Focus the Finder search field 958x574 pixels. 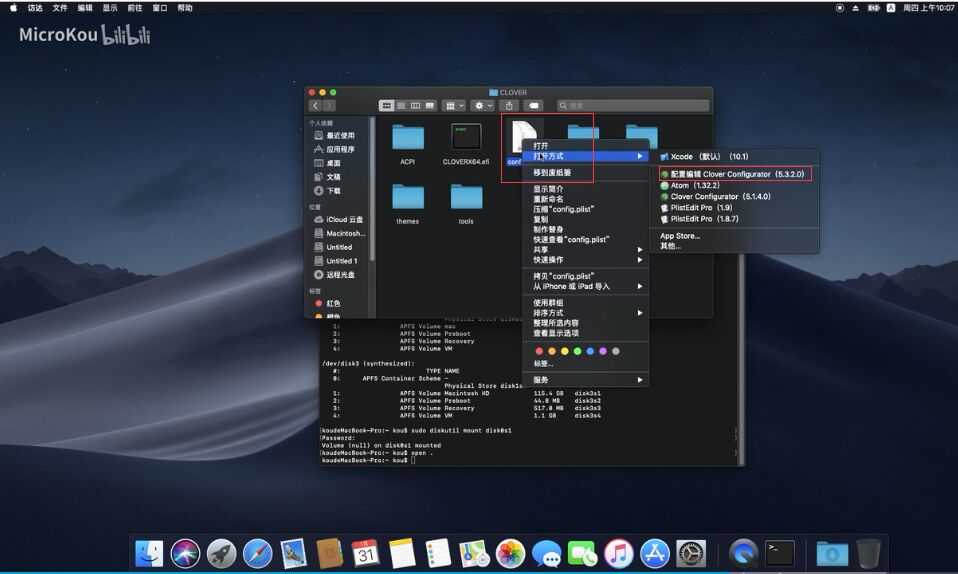pos(633,106)
